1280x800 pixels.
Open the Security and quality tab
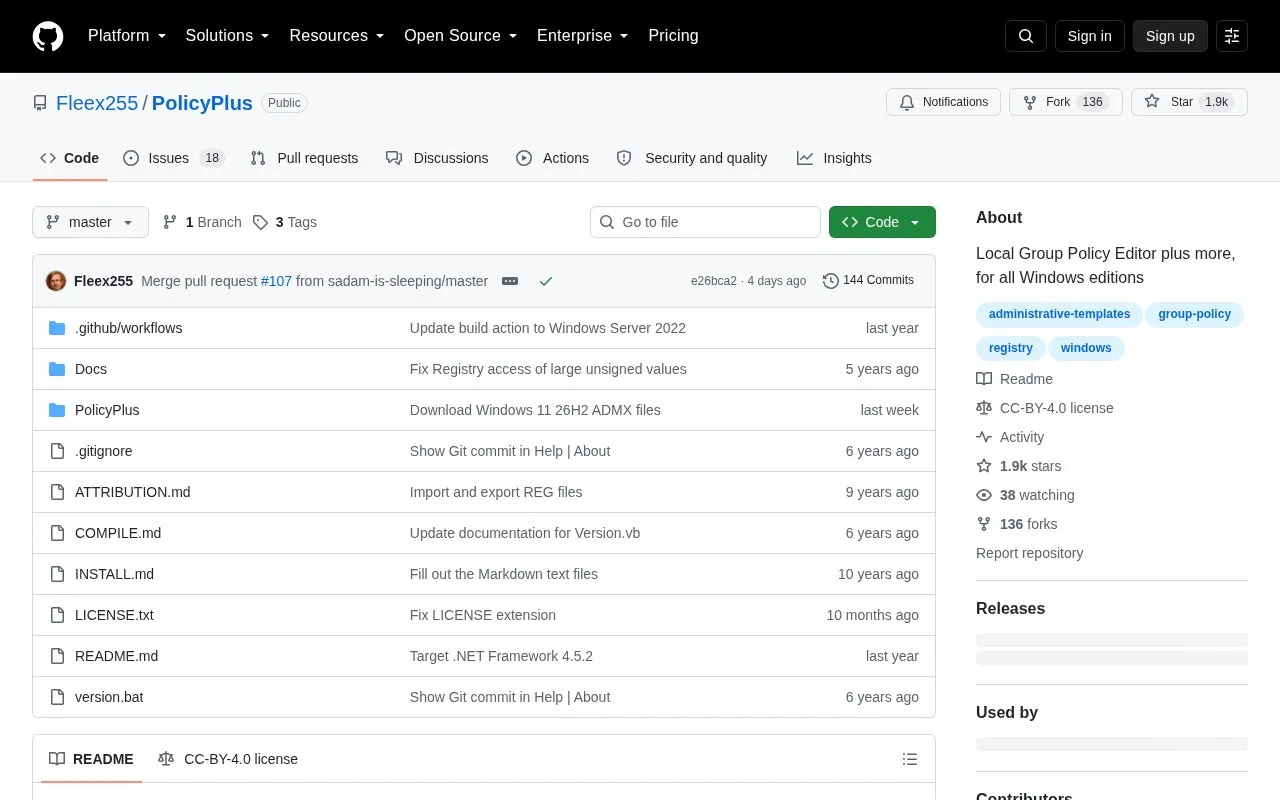(692, 158)
